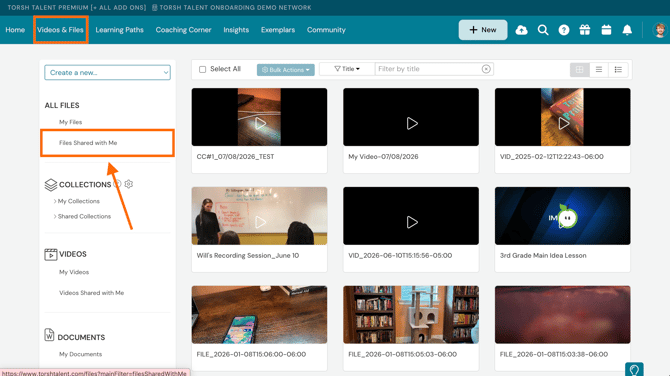Click the cloud upload icon
The height and width of the screenshot is (376, 670).
coord(521,30)
